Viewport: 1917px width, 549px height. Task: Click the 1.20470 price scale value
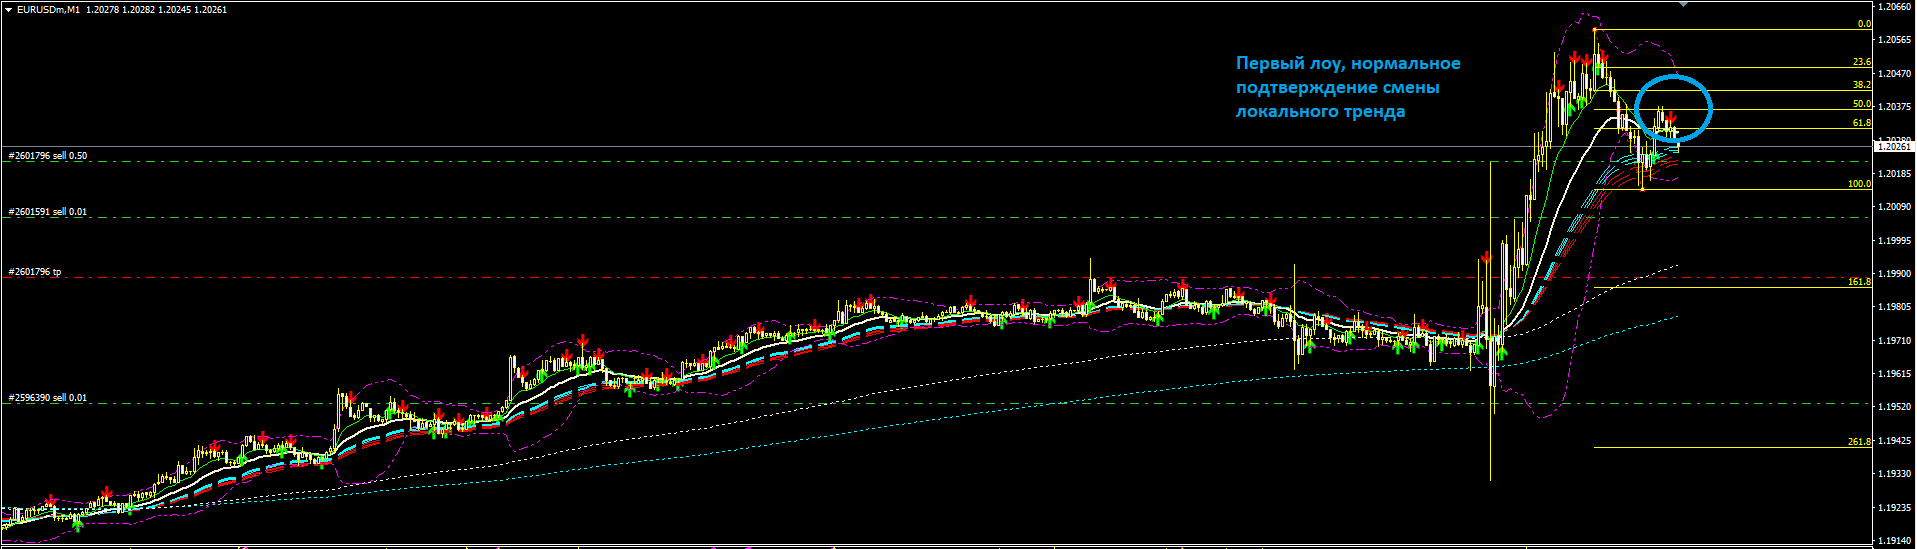point(1896,74)
